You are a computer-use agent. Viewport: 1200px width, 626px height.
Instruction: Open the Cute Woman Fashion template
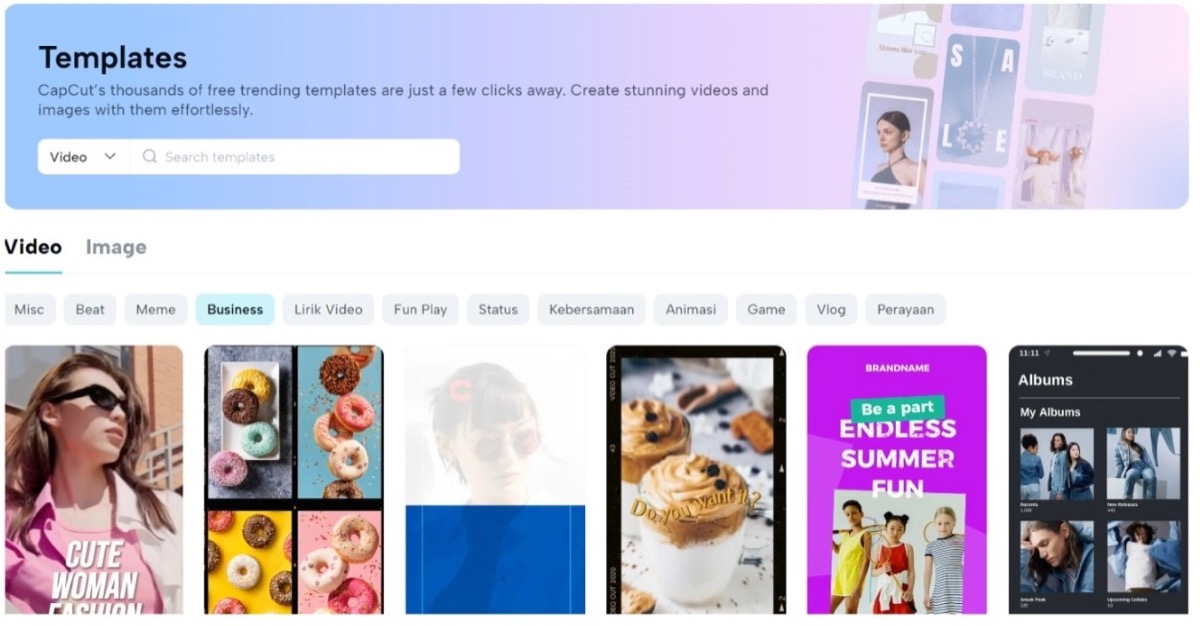[94, 480]
